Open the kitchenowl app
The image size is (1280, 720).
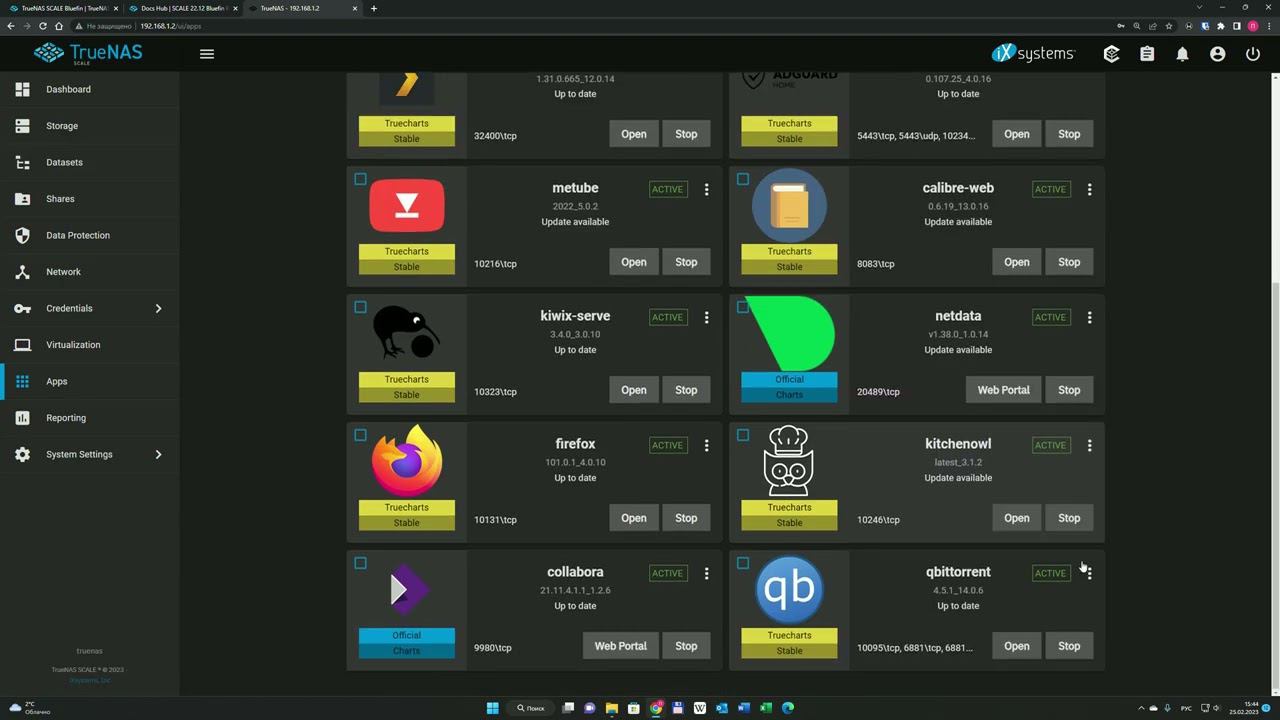tap(1017, 518)
